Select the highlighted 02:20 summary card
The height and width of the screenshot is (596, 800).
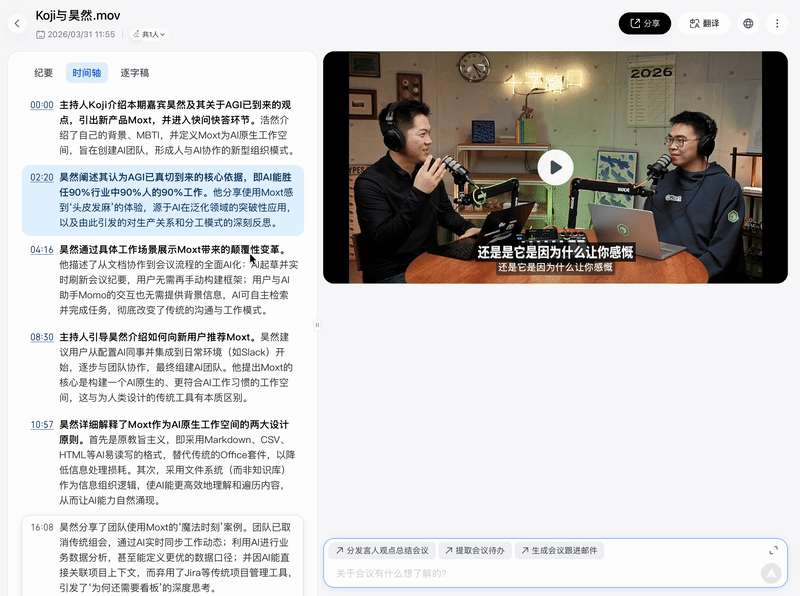pos(163,200)
